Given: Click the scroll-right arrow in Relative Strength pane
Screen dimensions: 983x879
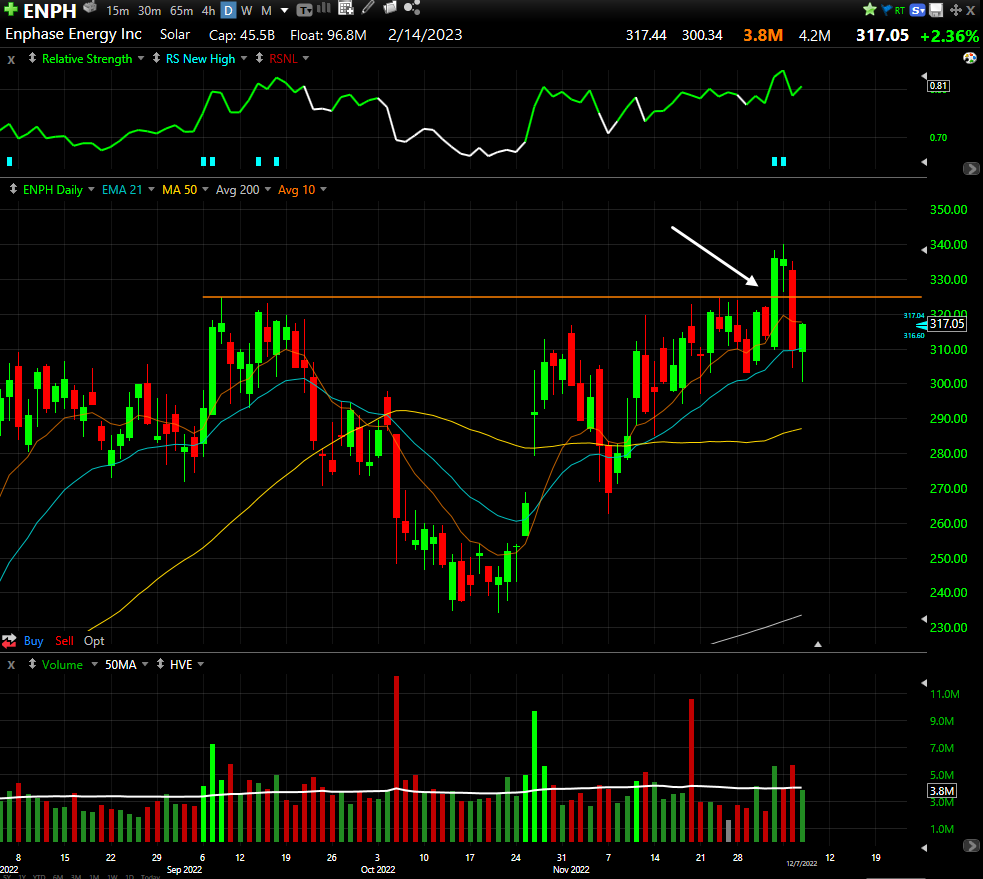Looking at the screenshot, I should coord(970,168).
